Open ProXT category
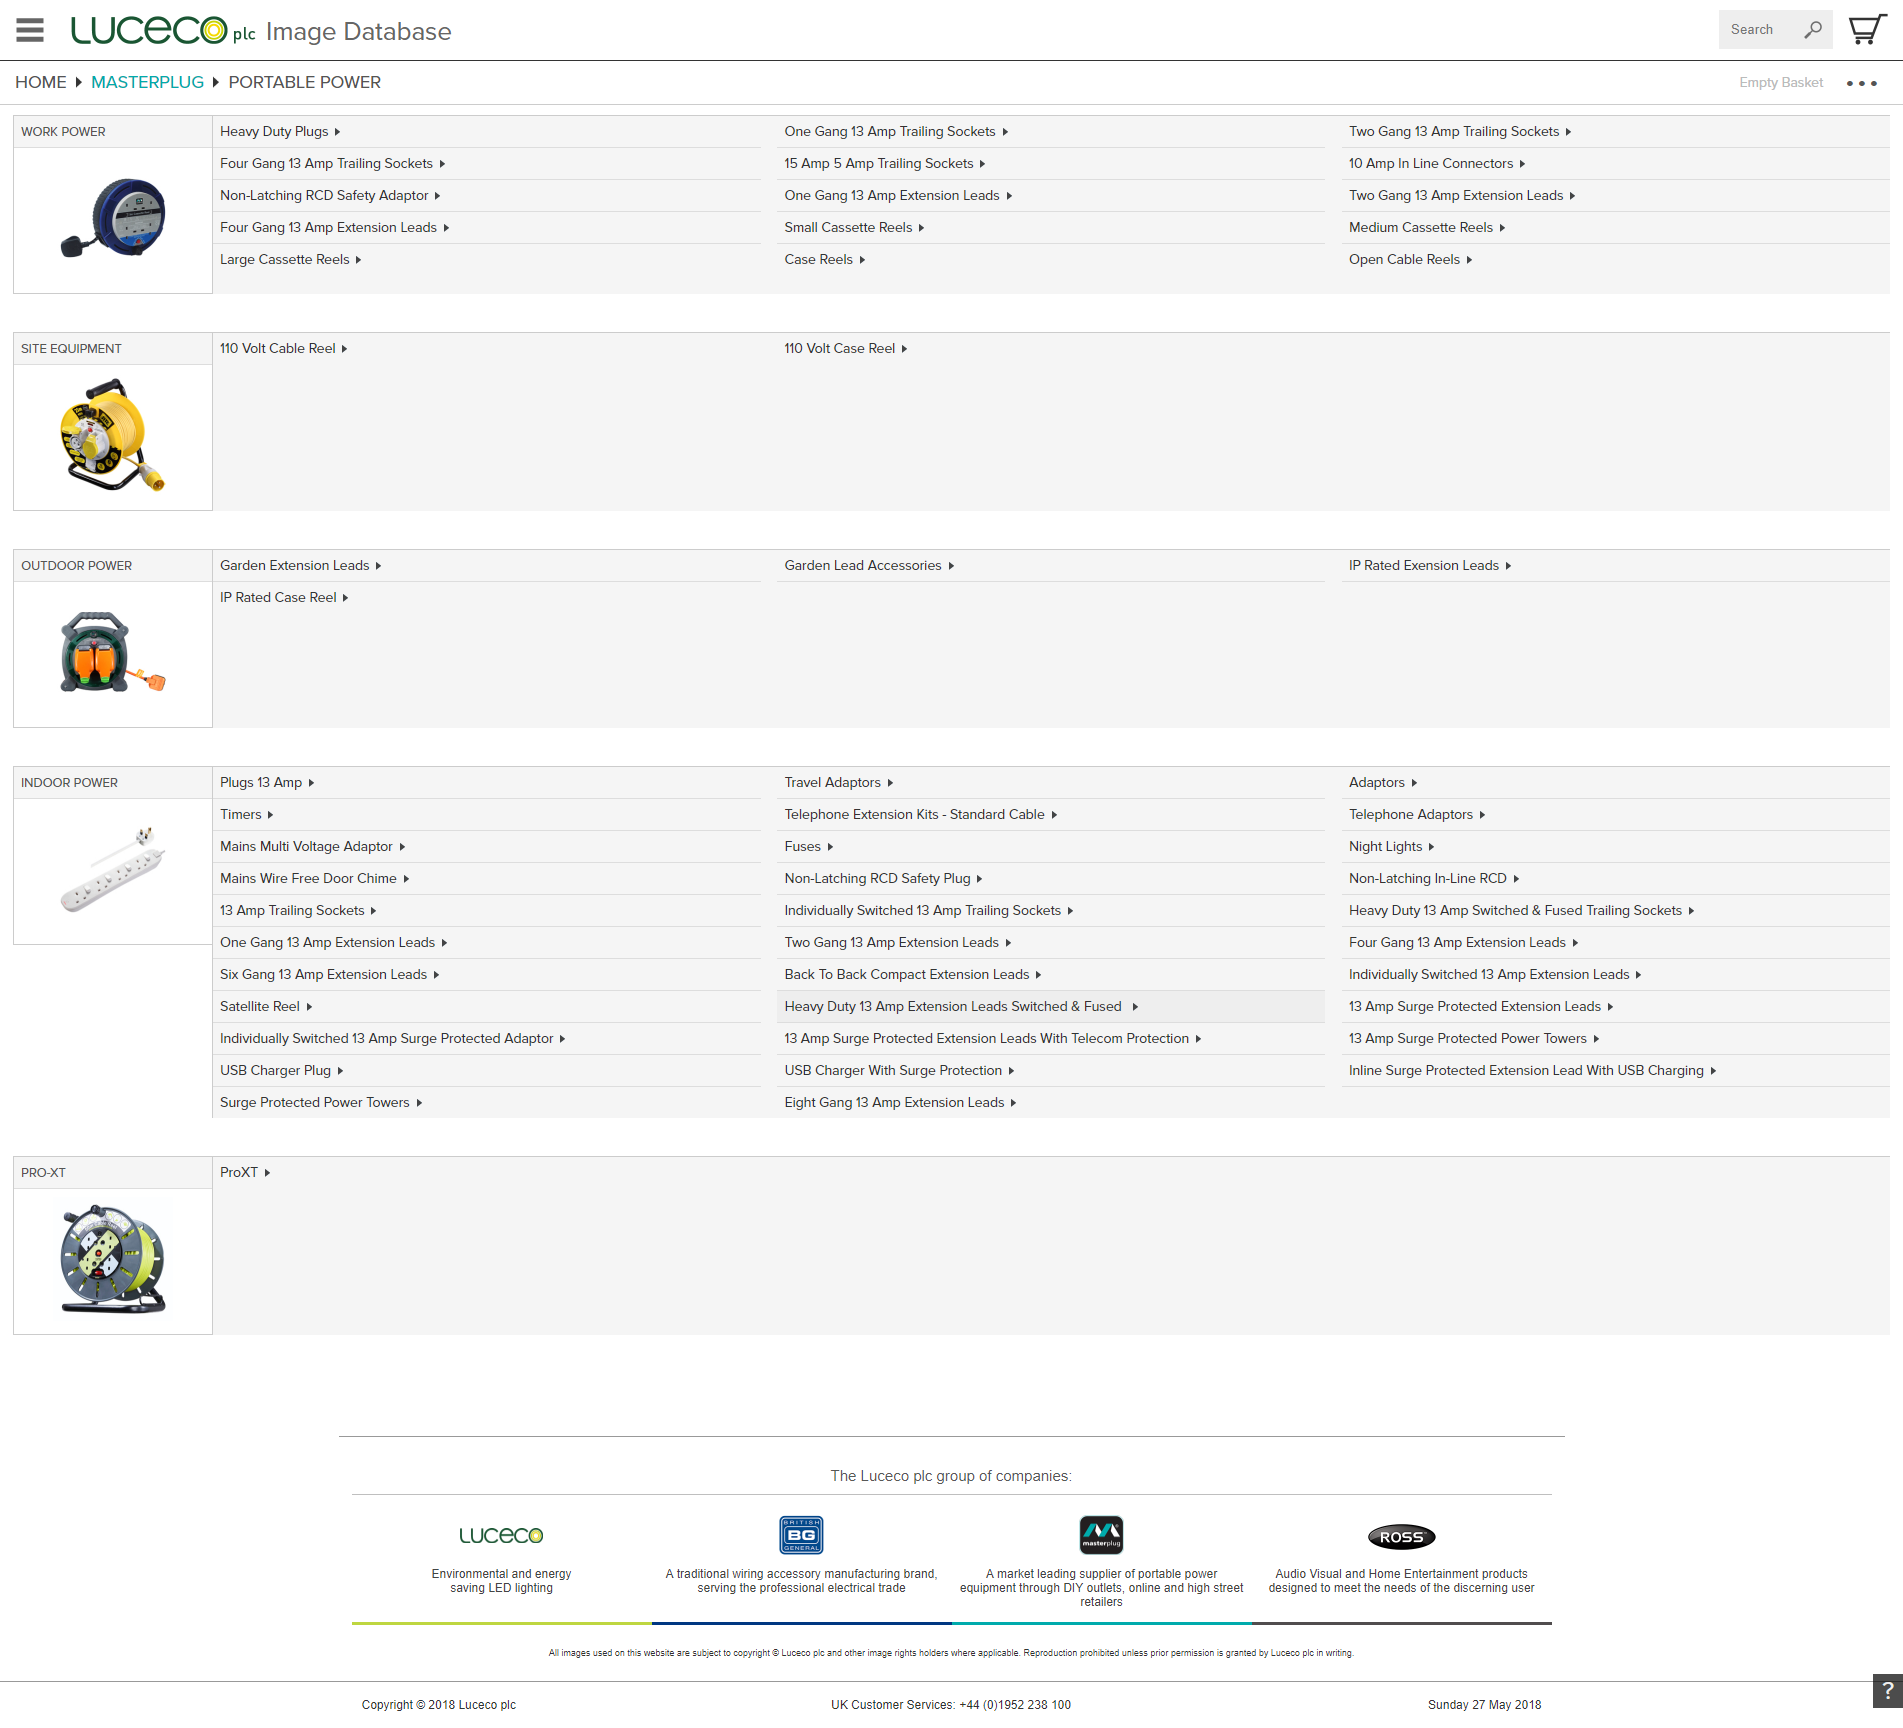 click(x=245, y=1172)
